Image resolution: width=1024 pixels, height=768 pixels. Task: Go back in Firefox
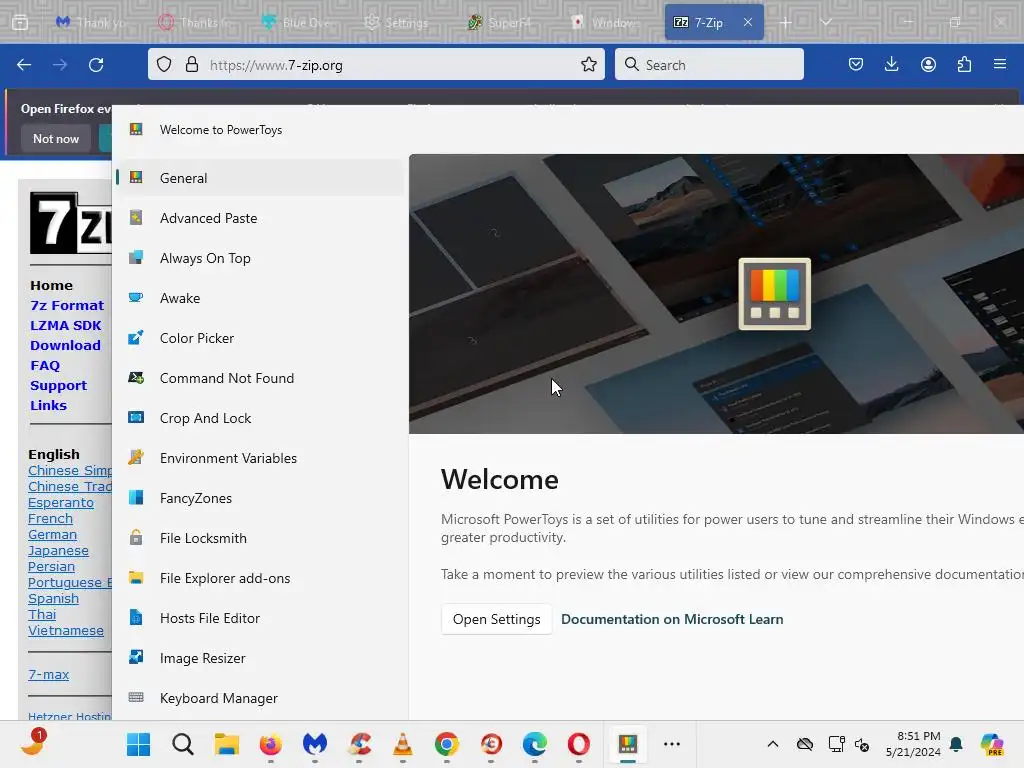tap(24, 65)
